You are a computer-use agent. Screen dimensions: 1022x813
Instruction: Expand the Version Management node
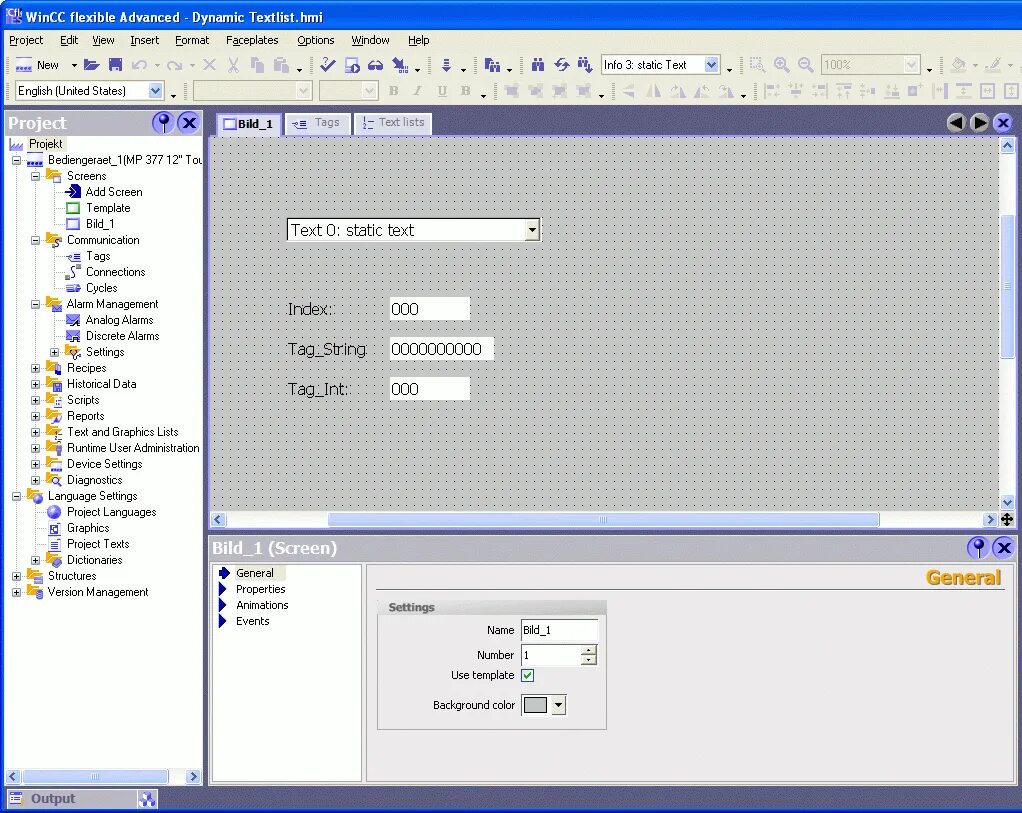coord(17,592)
